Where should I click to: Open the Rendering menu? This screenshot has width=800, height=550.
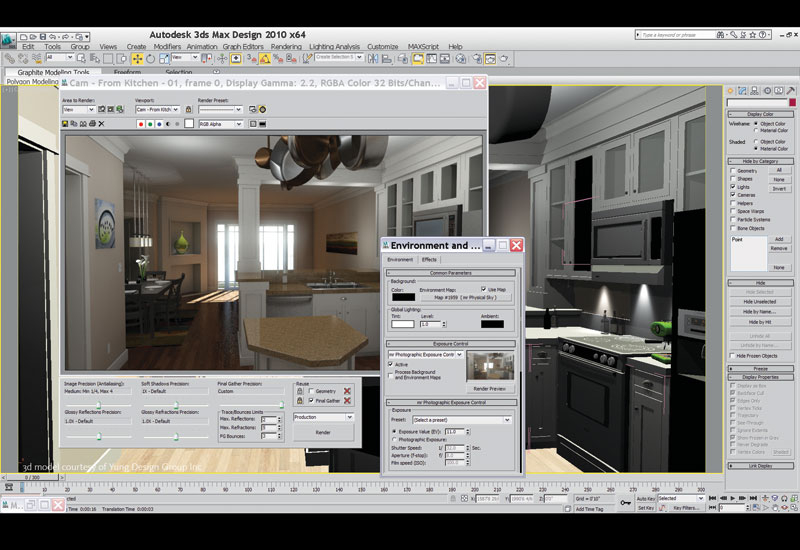pyautogui.click(x=286, y=46)
